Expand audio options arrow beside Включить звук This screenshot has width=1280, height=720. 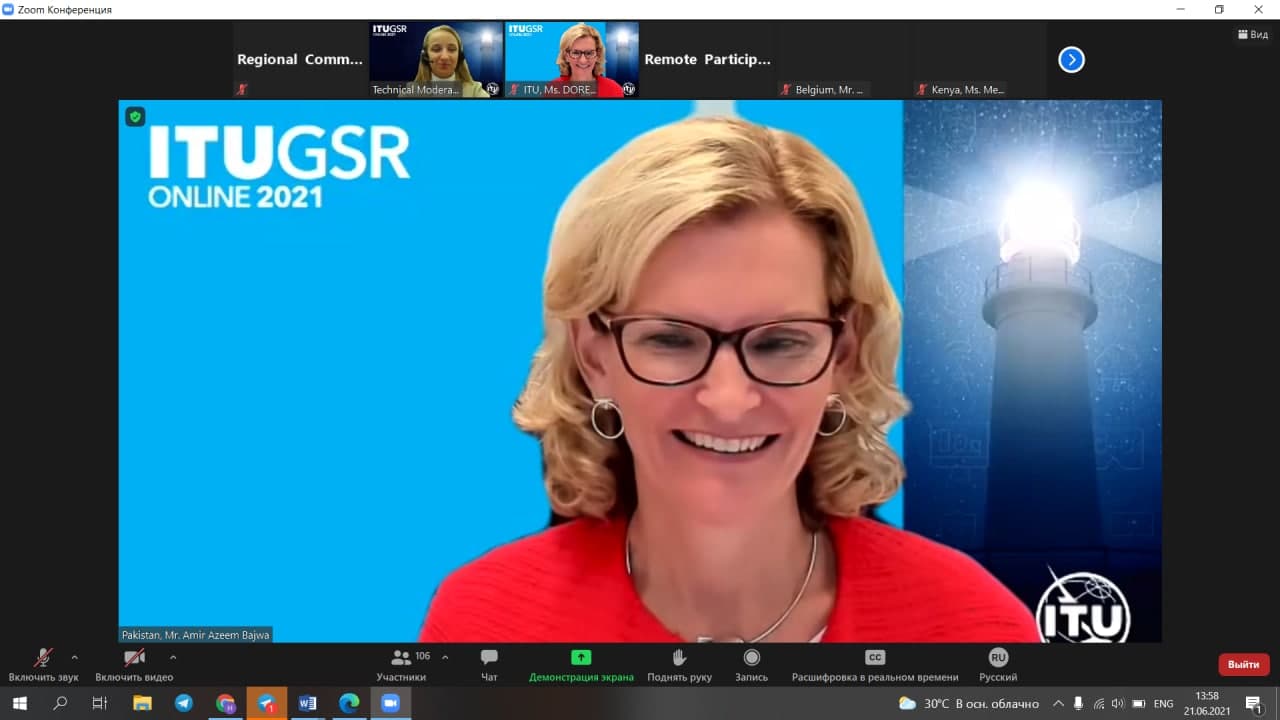[x=74, y=657]
